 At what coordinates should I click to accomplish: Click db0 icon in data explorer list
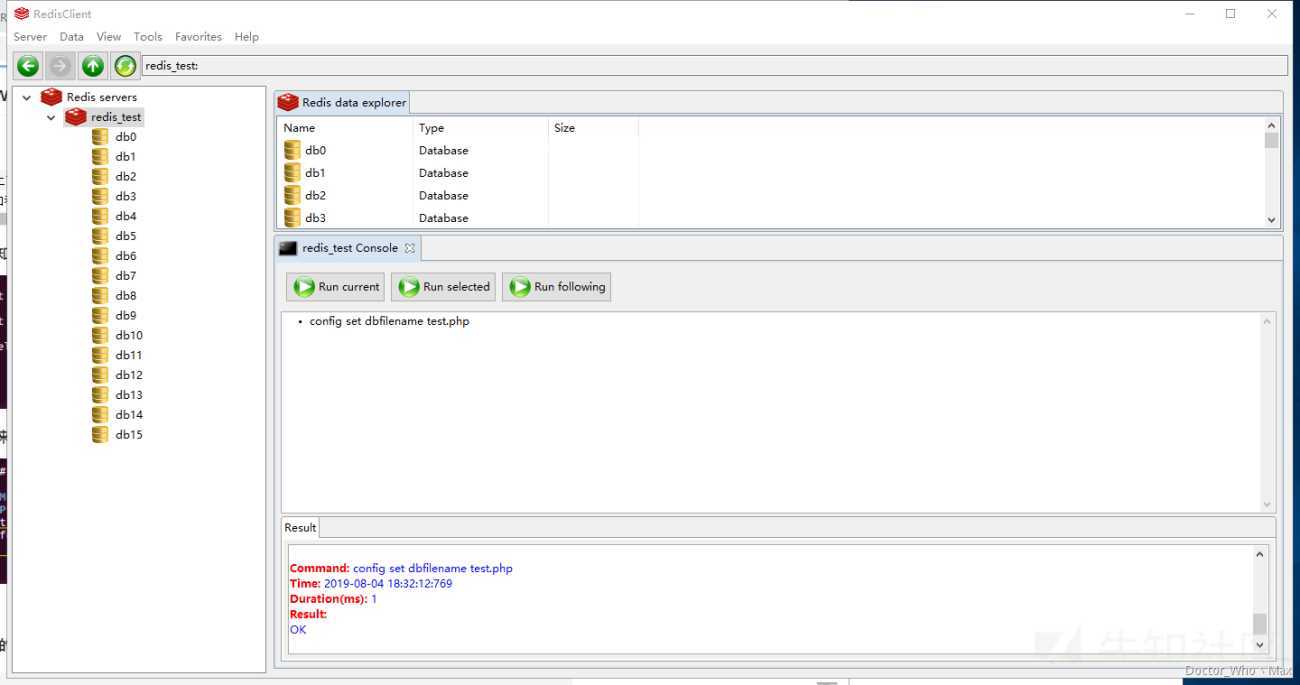292,150
